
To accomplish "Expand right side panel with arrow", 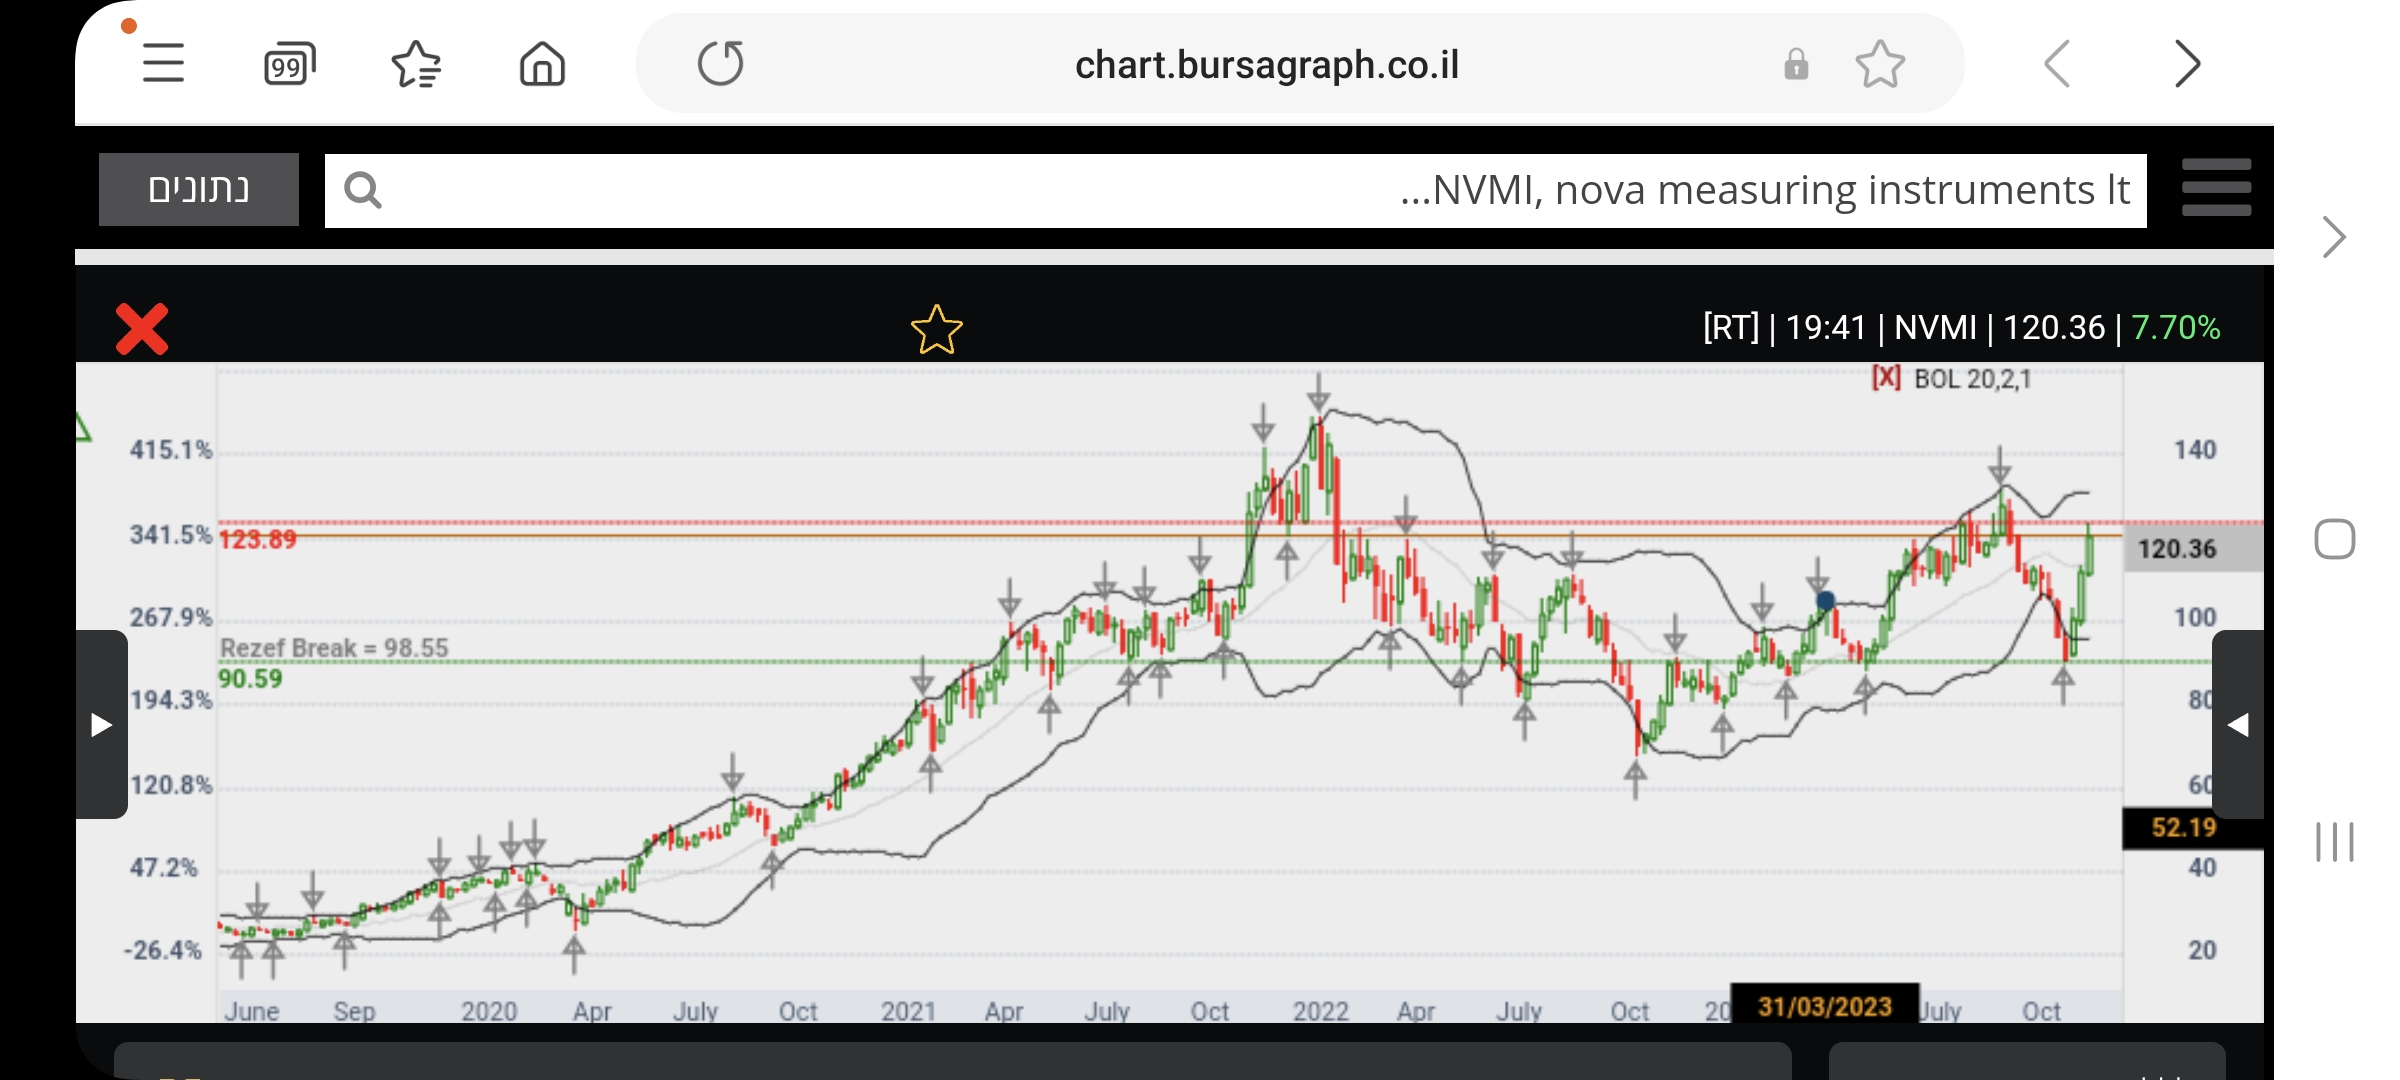I will pyautogui.click(x=2238, y=724).
